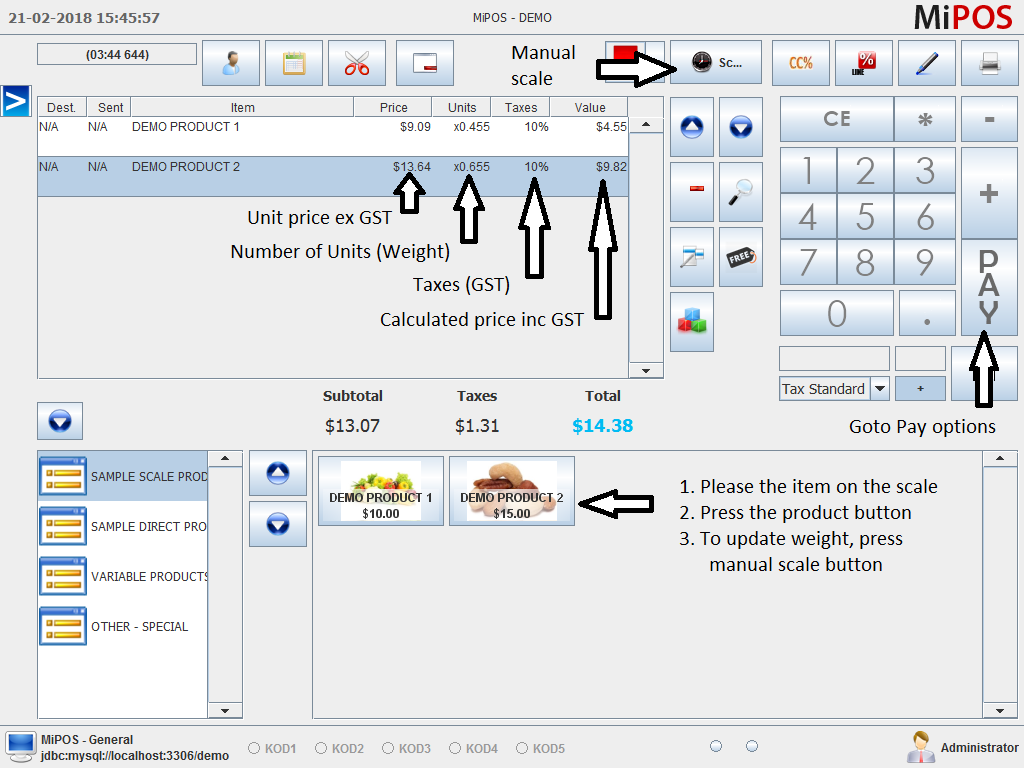Click the PAY button
The width and height of the screenshot is (1024, 768).
click(x=989, y=287)
